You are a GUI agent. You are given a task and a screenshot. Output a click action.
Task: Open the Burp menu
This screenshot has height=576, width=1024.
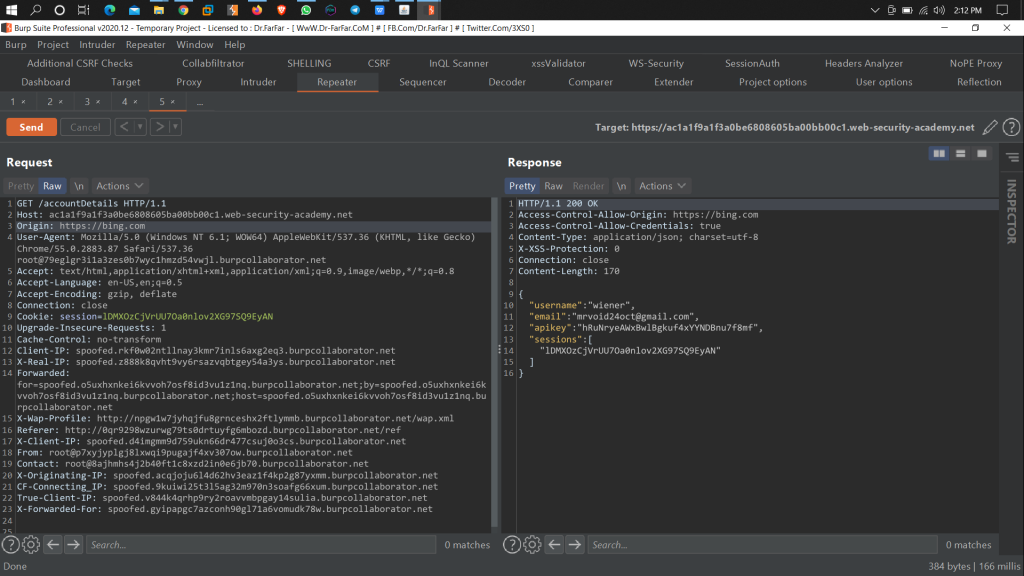[16, 44]
